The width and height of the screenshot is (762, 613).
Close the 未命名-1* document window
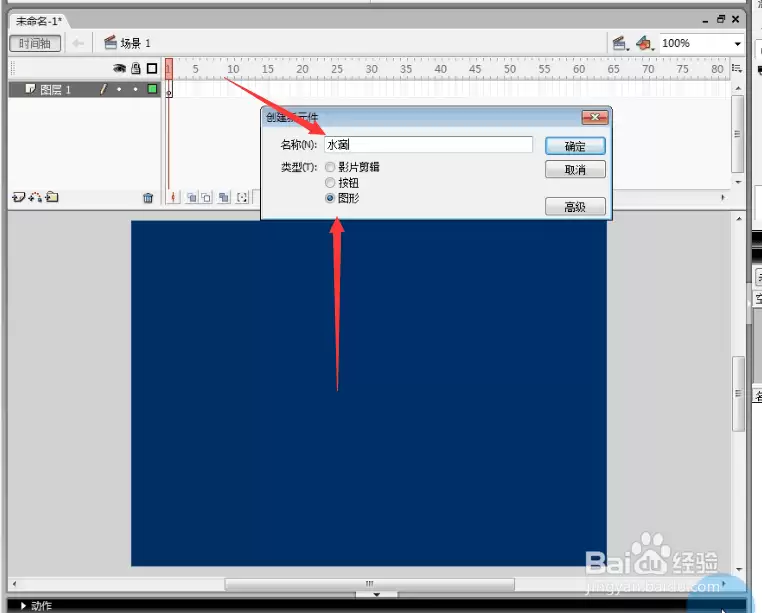[x=736, y=19]
